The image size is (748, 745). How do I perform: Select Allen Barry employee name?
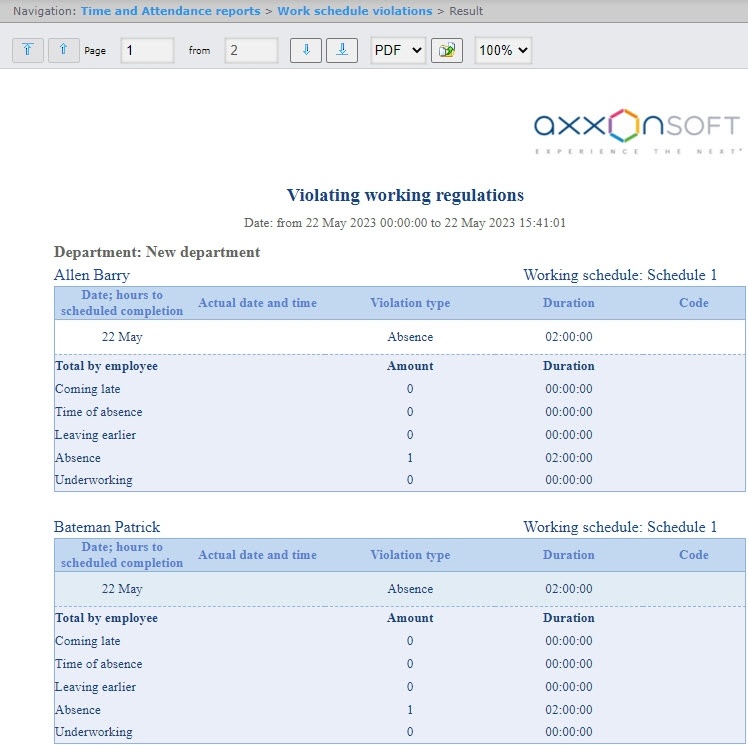pos(92,275)
